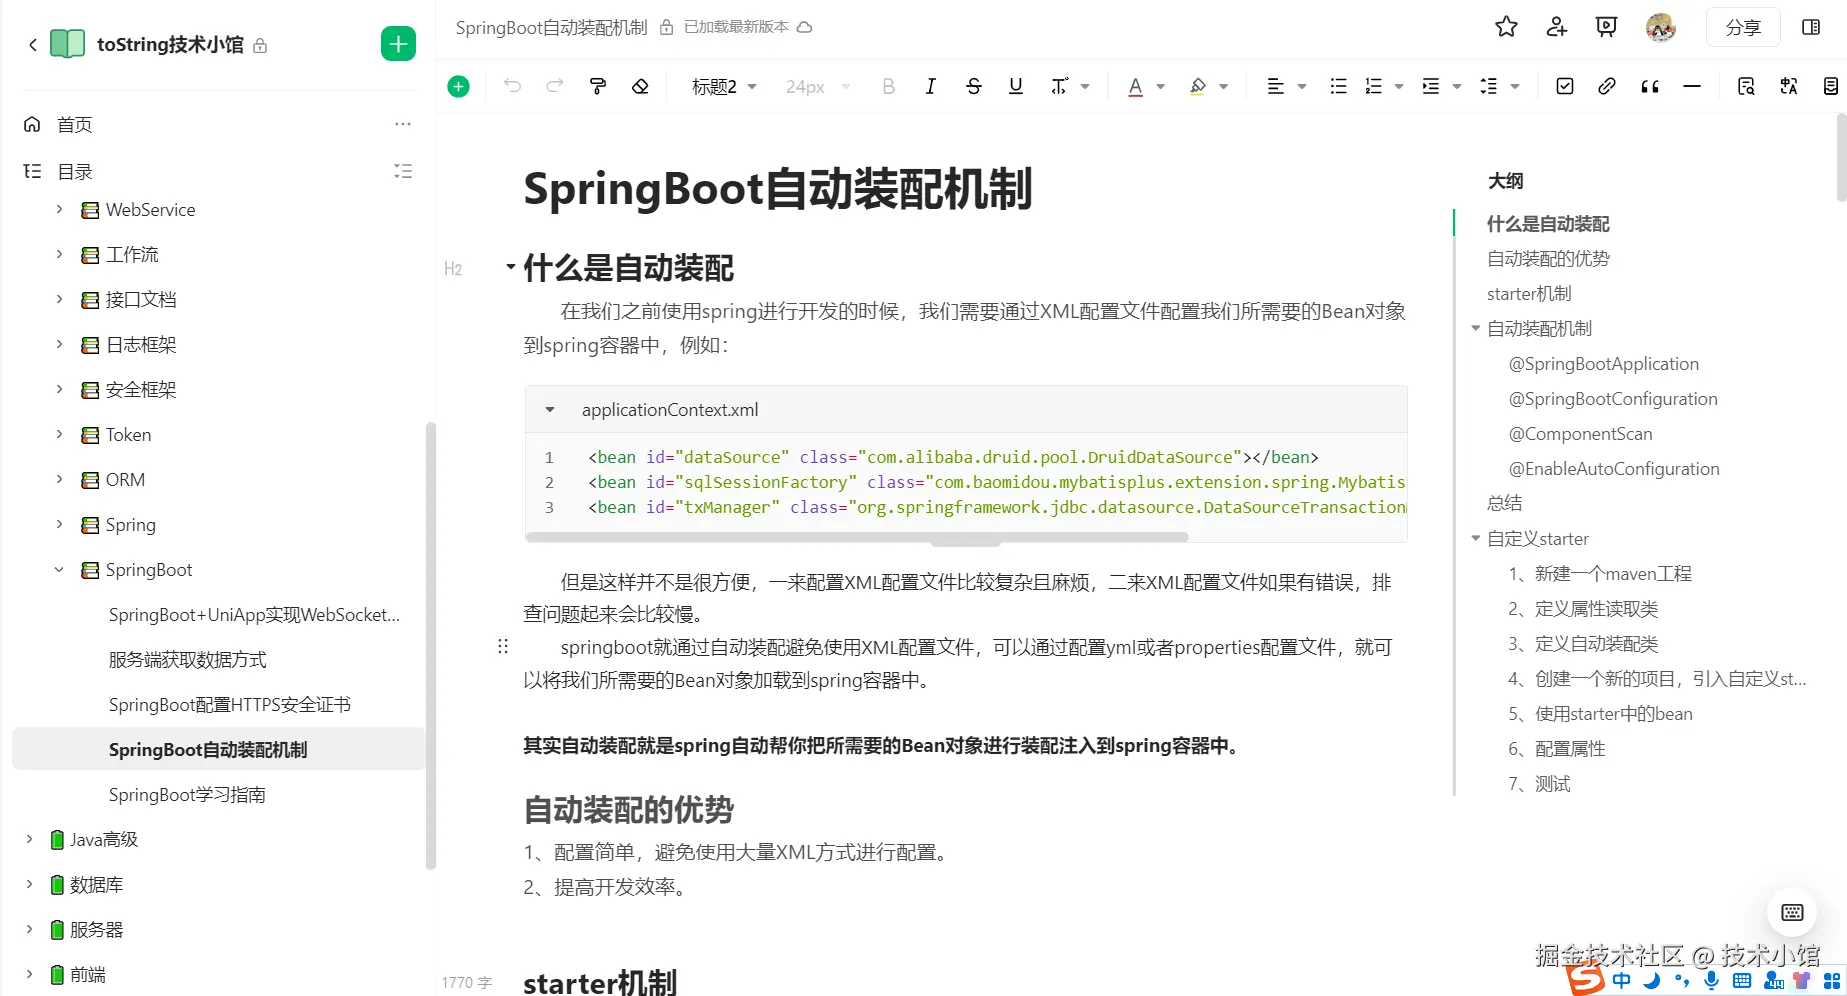Click the undo arrow in toolbar

click(512, 86)
